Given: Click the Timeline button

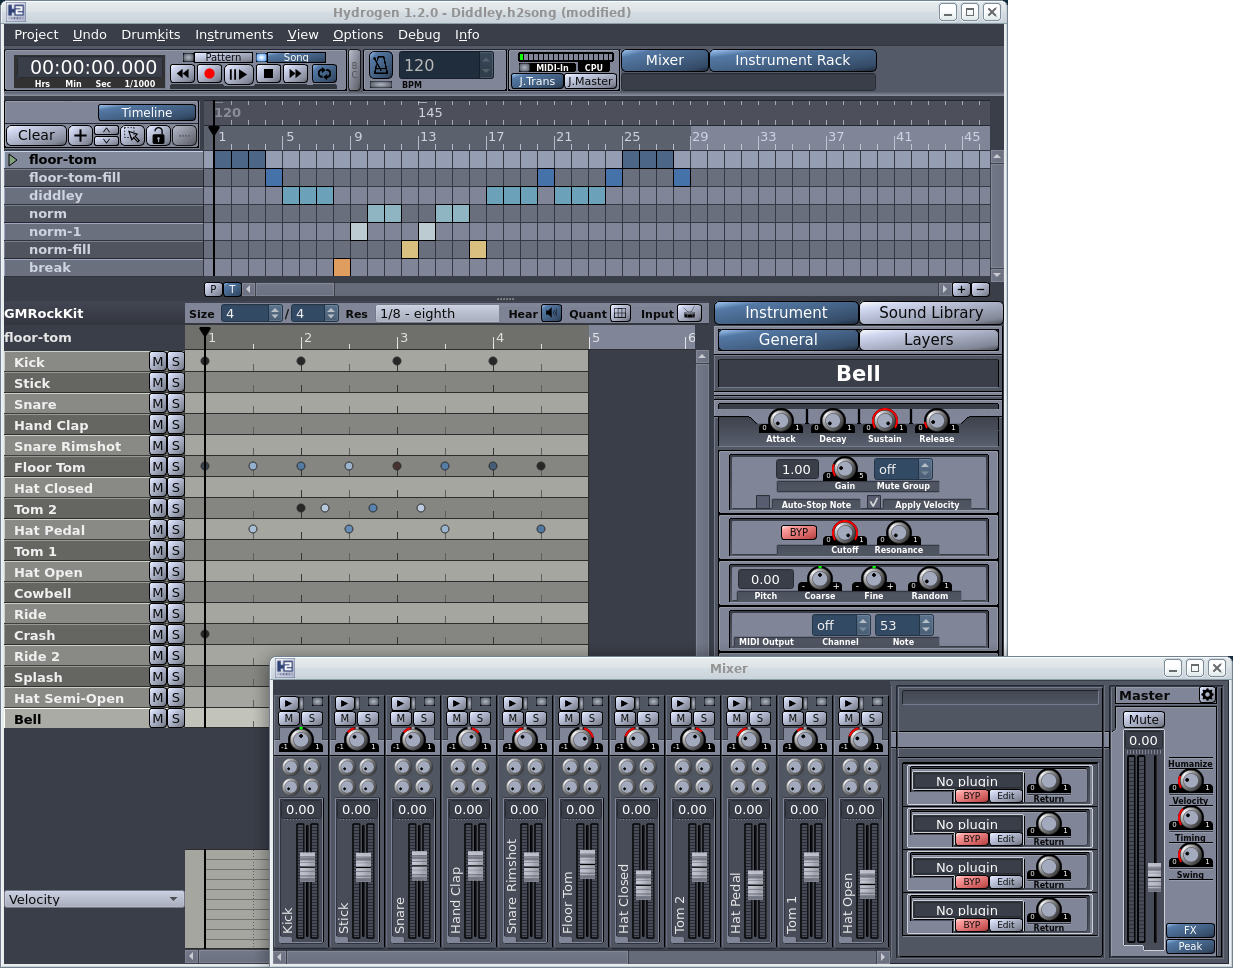Looking at the screenshot, I should pyautogui.click(x=146, y=113).
